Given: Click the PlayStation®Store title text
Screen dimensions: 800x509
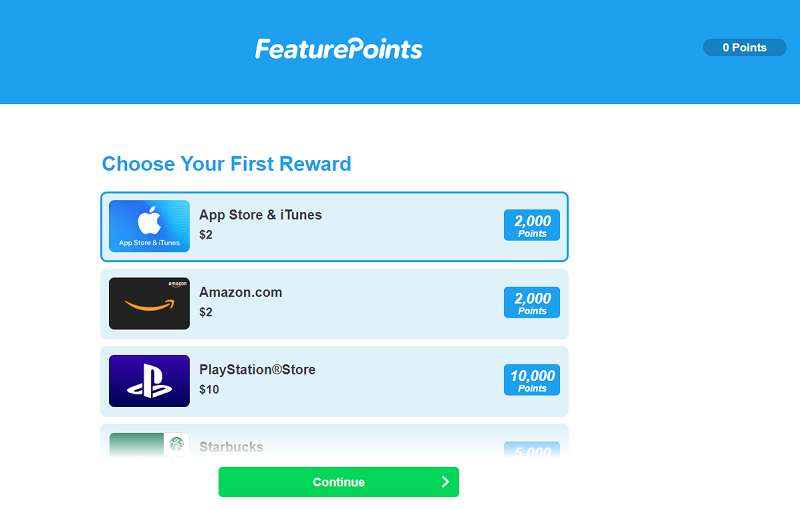Looking at the screenshot, I should (257, 370).
